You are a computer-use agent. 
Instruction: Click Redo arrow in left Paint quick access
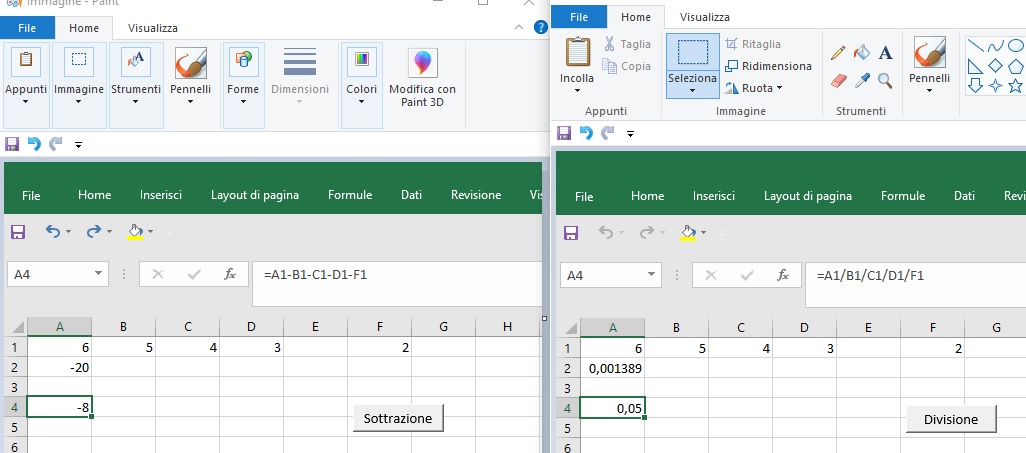(x=56, y=143)
